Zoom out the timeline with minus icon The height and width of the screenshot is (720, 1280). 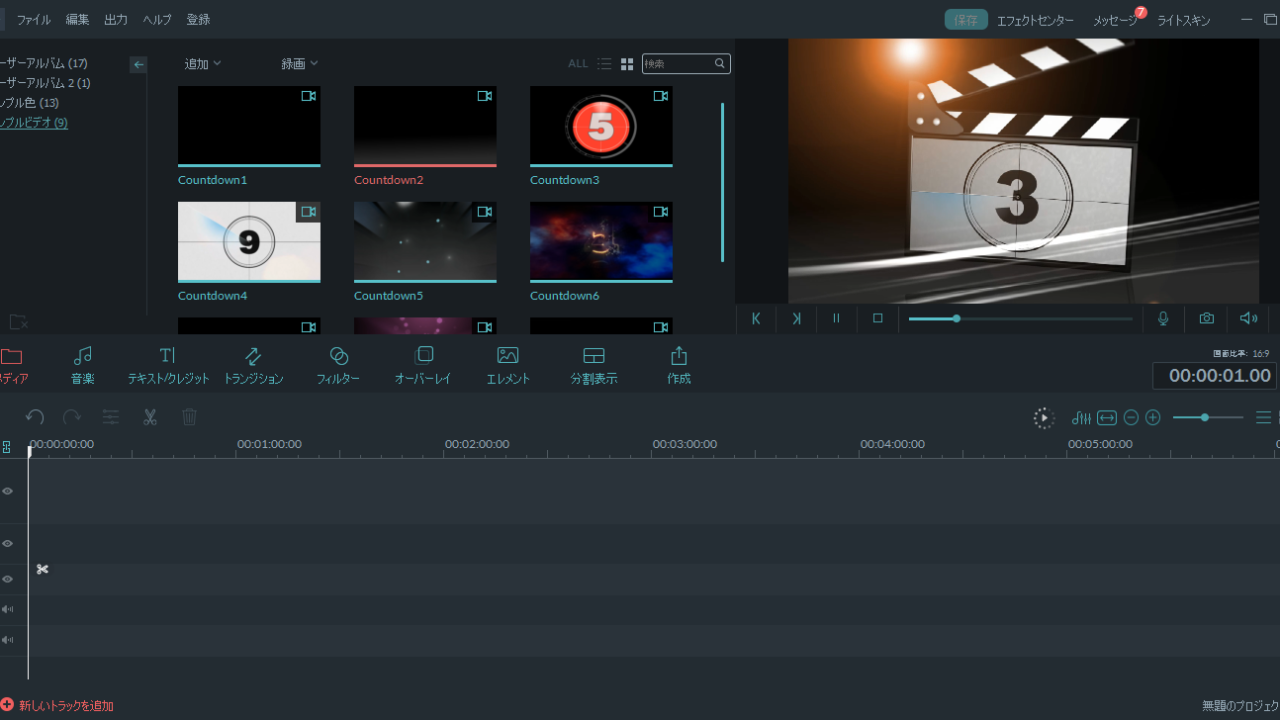(x=1131, y=418)
